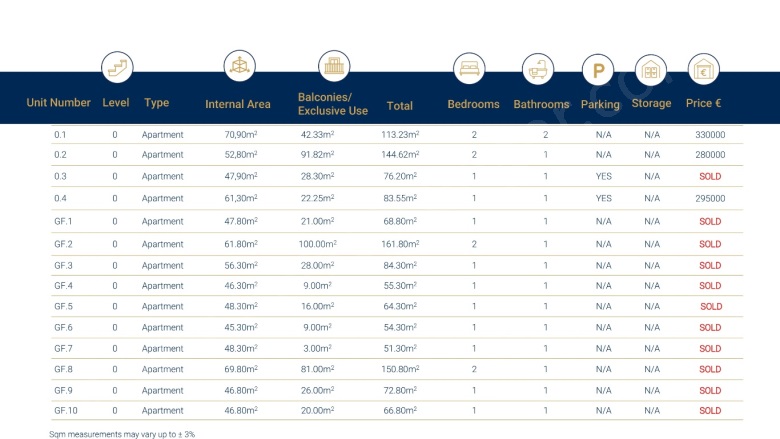Click the Parking P icon
Viewport: 780px width, 439px height.
click(598, 71)
